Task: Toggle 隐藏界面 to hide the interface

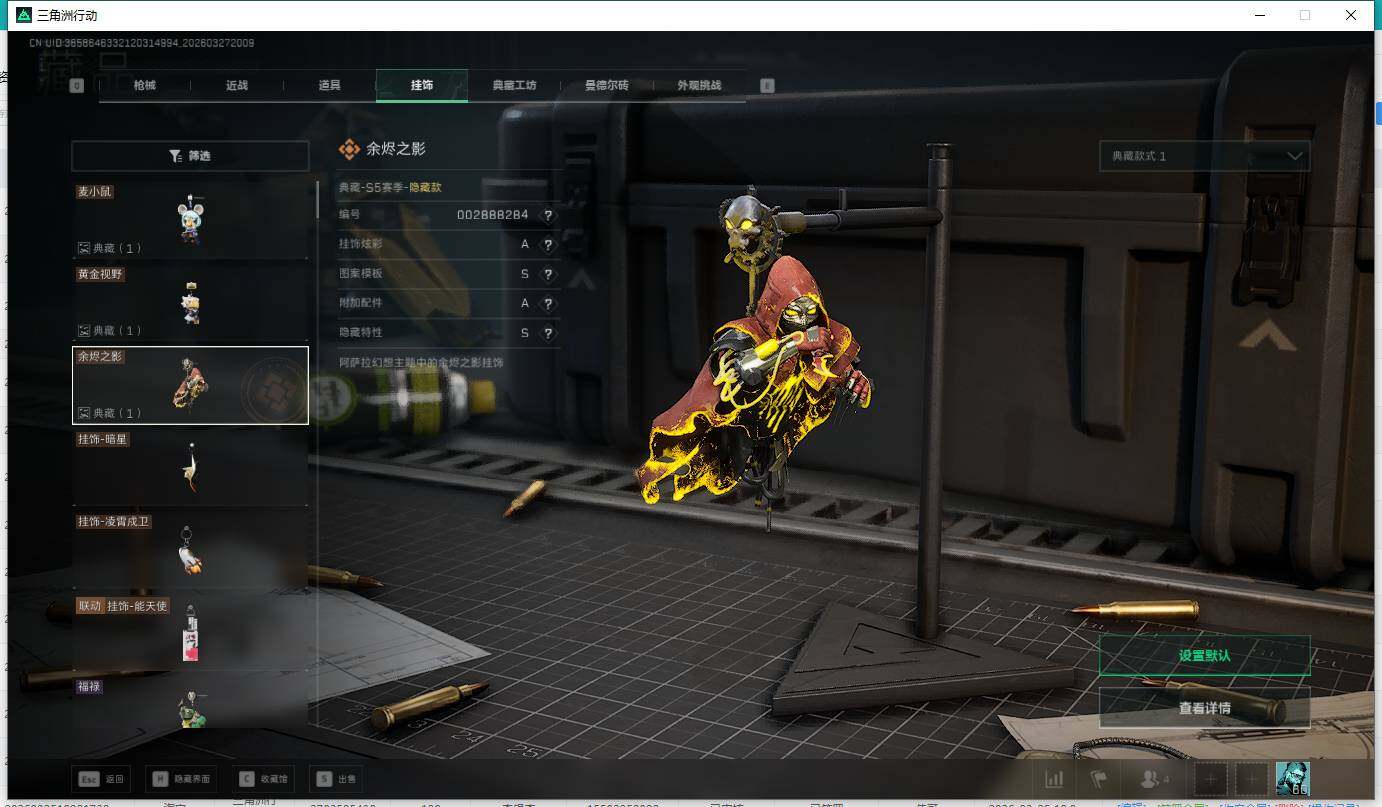Action: point(182,779)
